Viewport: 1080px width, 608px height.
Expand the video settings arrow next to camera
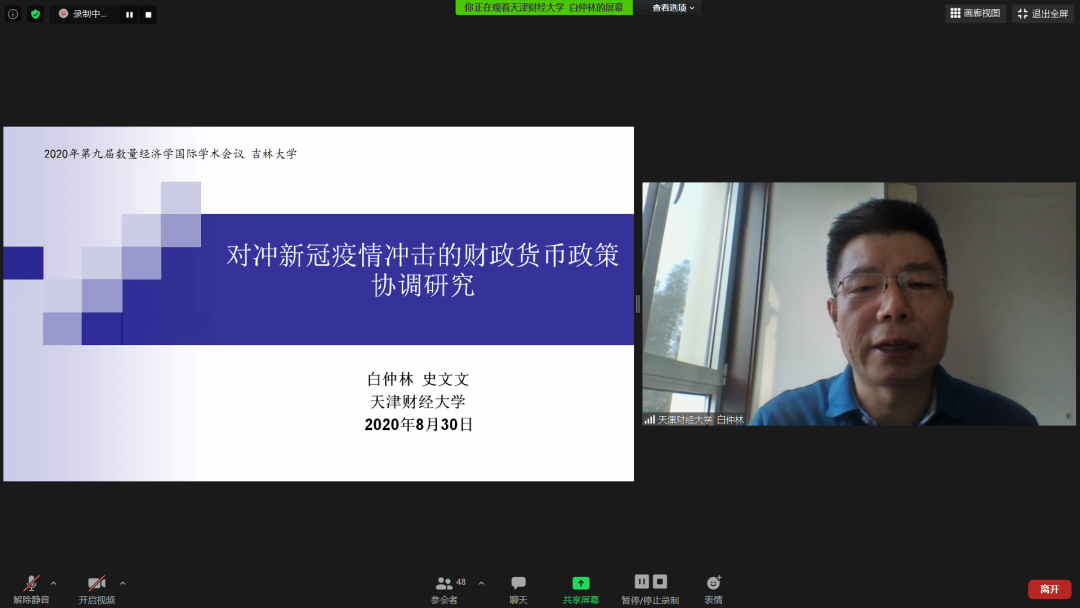[x=123, y=583]
